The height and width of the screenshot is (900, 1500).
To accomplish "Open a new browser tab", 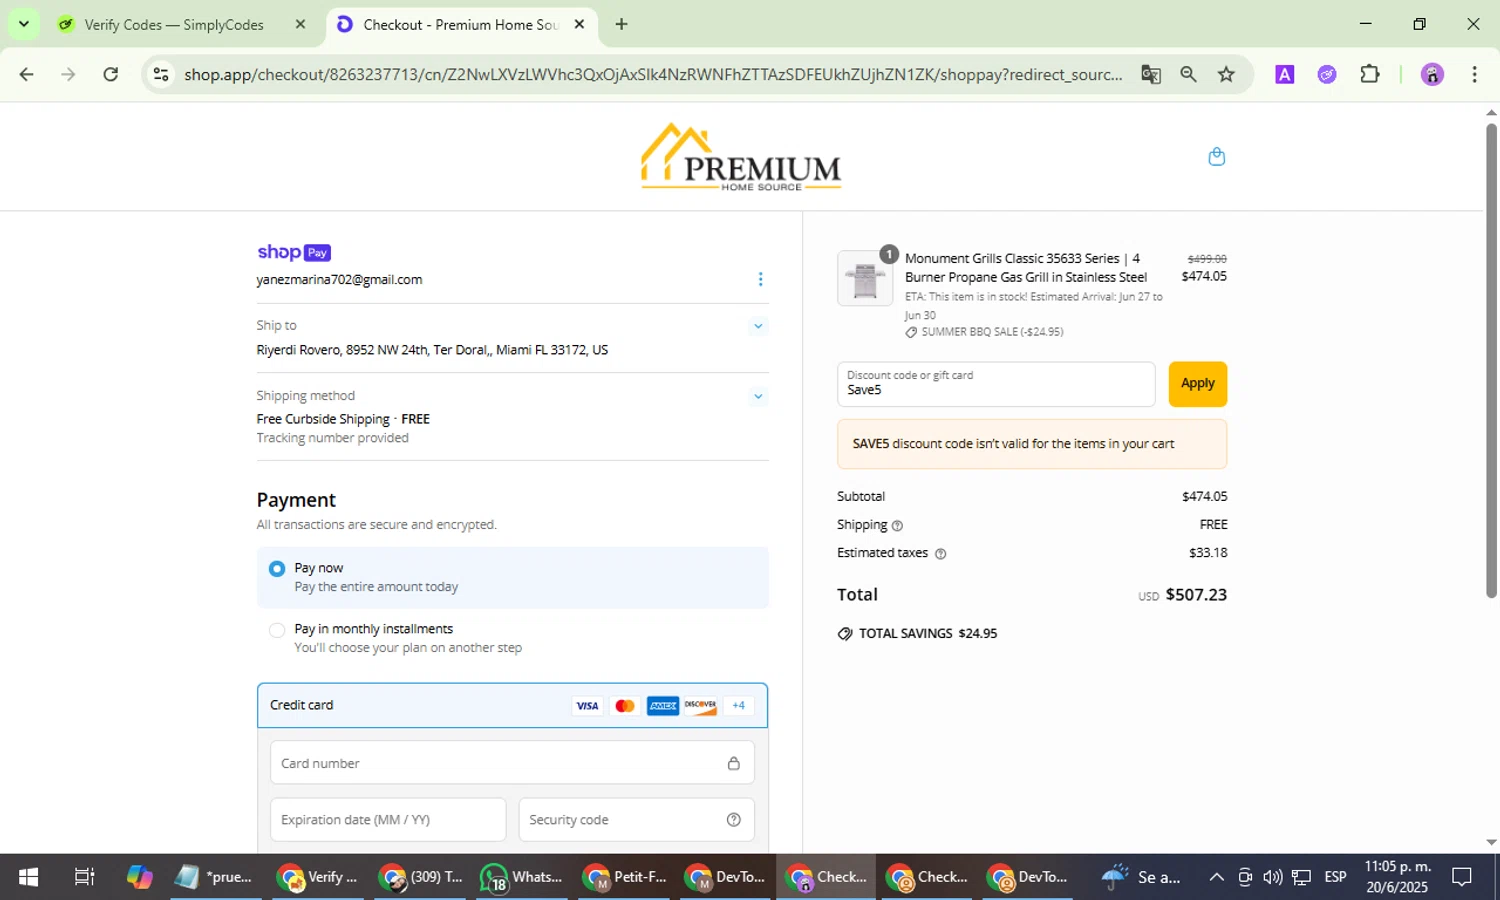I will pos(621,24).
